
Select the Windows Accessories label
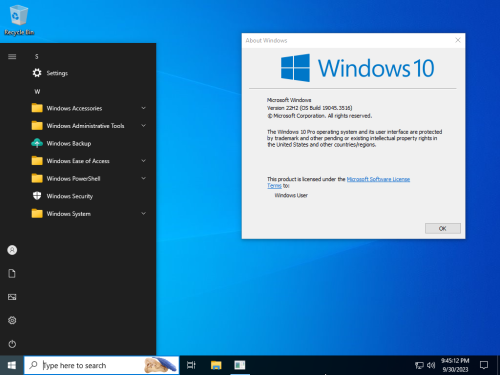tap(74, 108)
